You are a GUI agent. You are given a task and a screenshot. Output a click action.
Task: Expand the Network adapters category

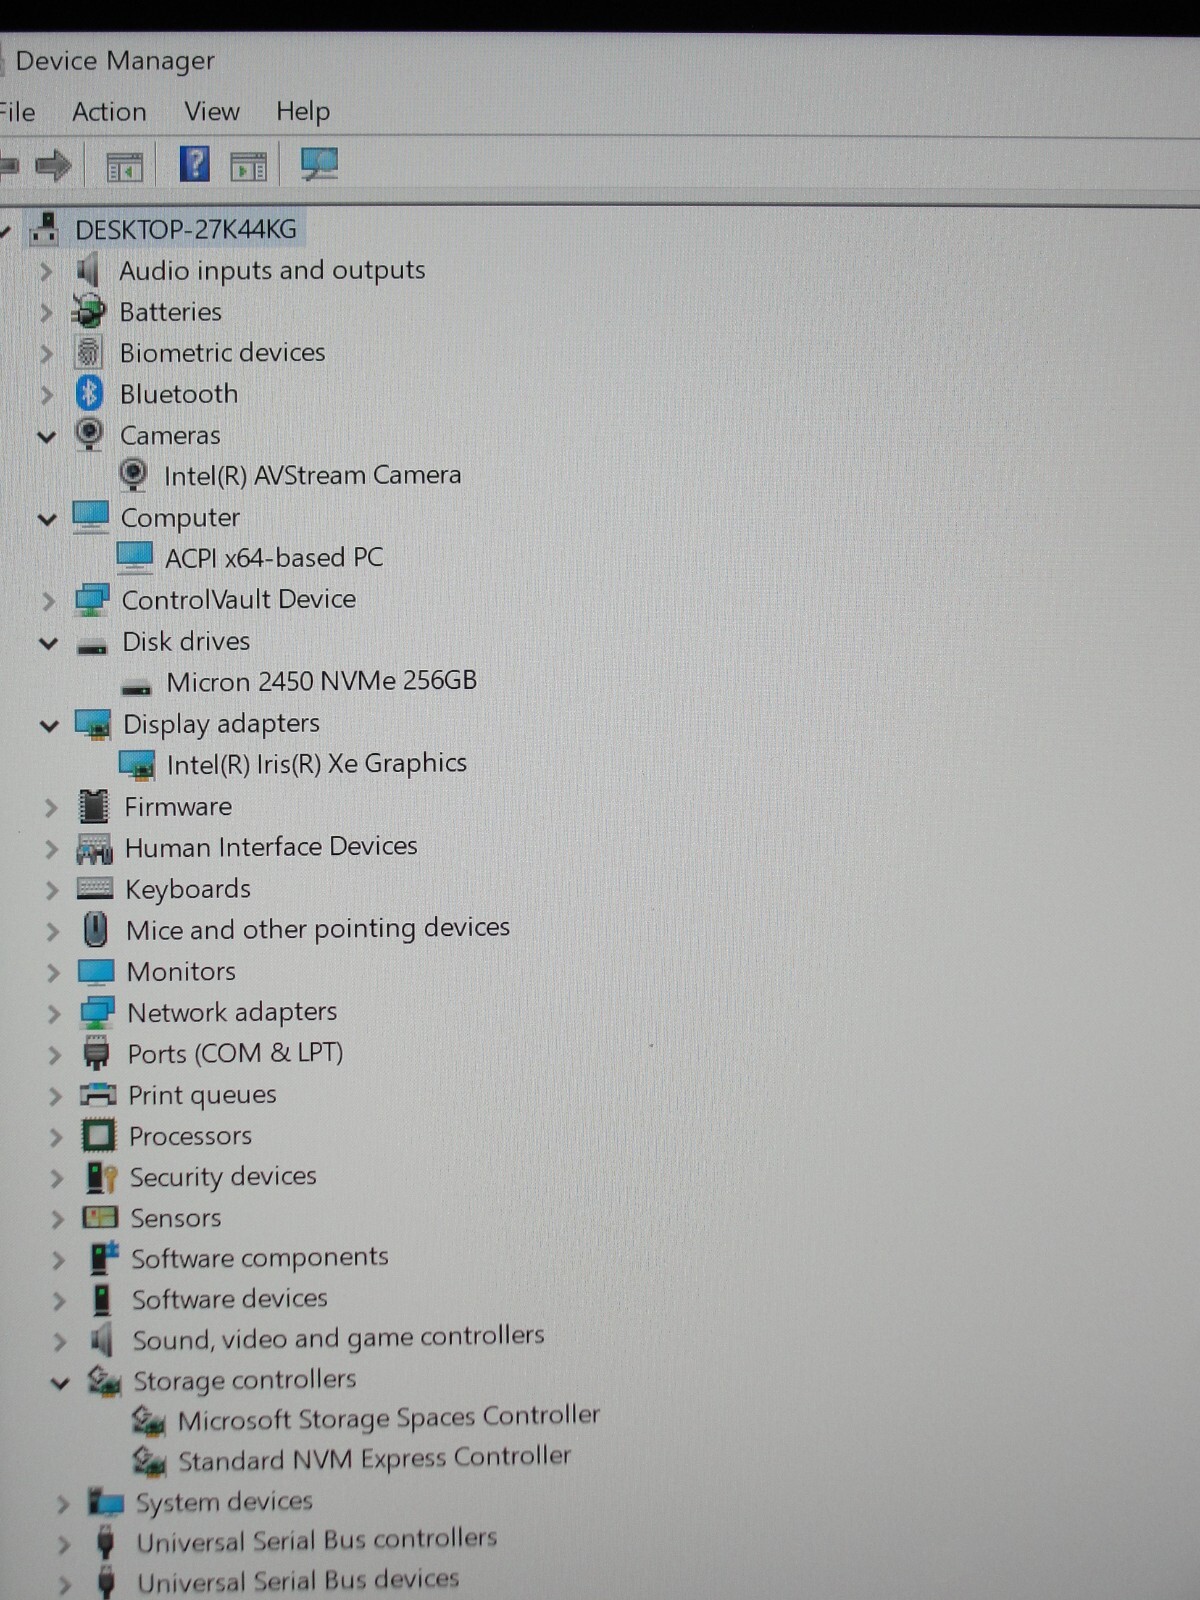pos(54,1013)
